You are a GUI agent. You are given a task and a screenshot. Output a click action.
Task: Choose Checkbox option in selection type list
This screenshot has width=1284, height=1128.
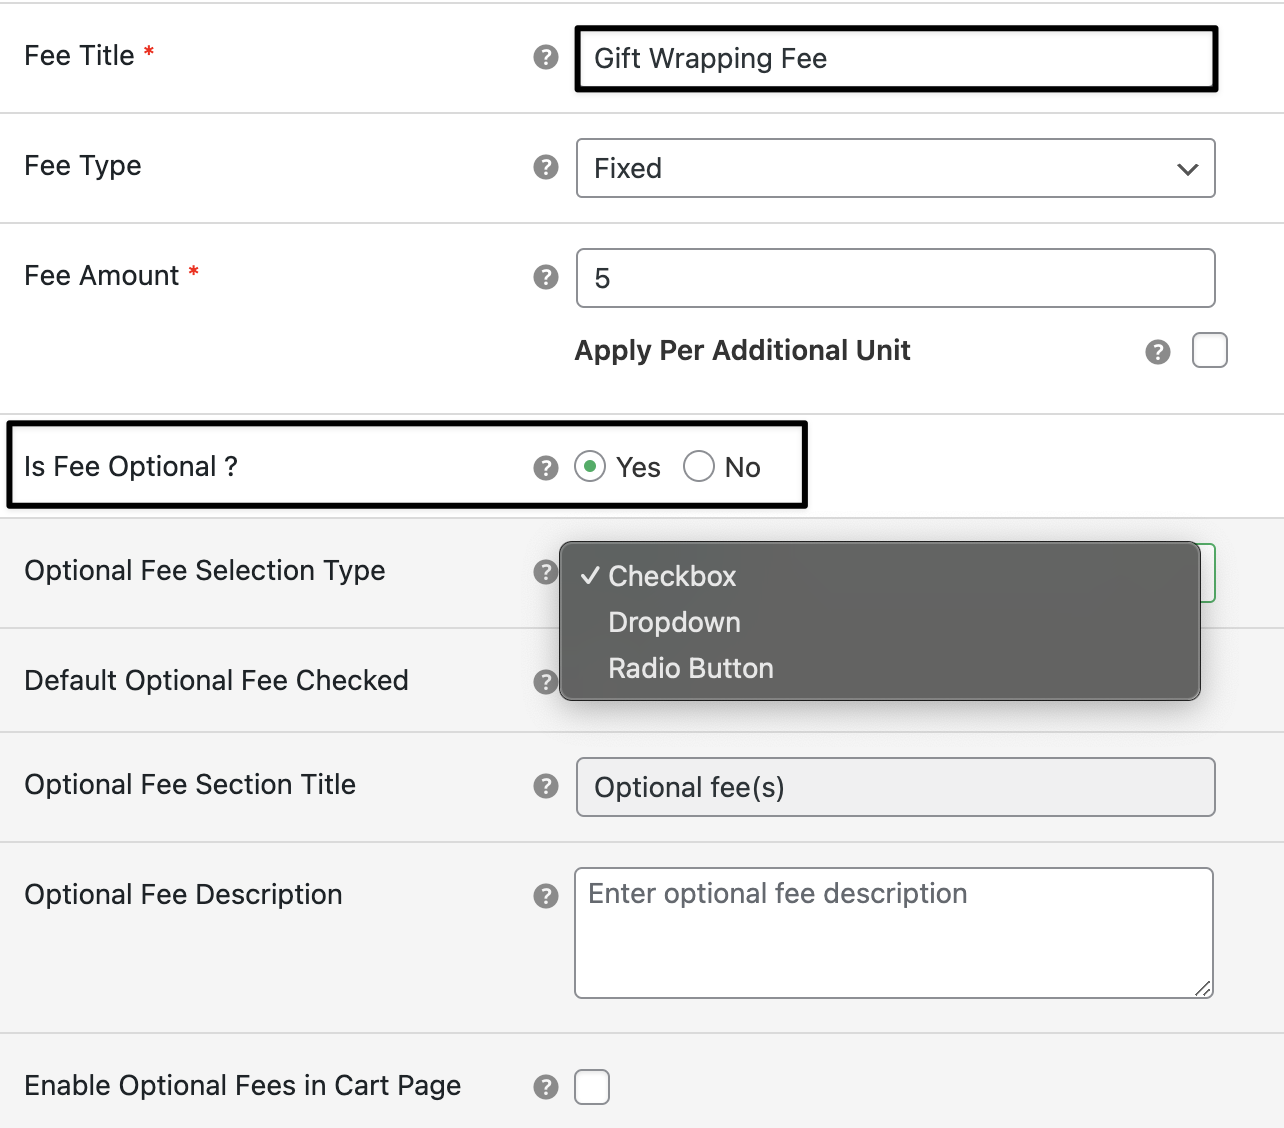pyautogui.click(x=880, y=576)
